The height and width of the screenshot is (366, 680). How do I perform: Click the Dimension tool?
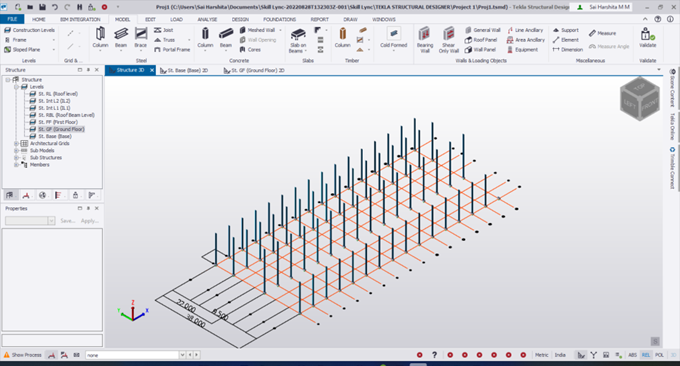coord(568,49)
